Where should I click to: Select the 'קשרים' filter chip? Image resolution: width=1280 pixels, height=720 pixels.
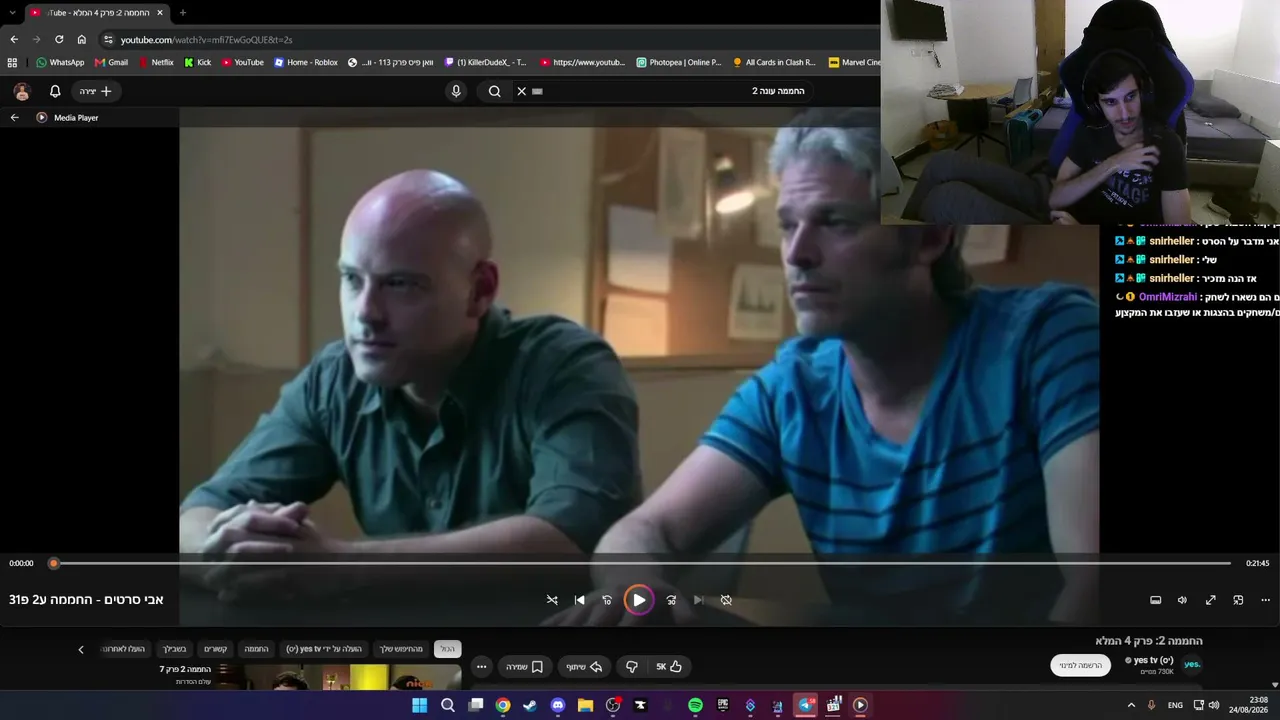pyautogui.click(x=215, y=649)
